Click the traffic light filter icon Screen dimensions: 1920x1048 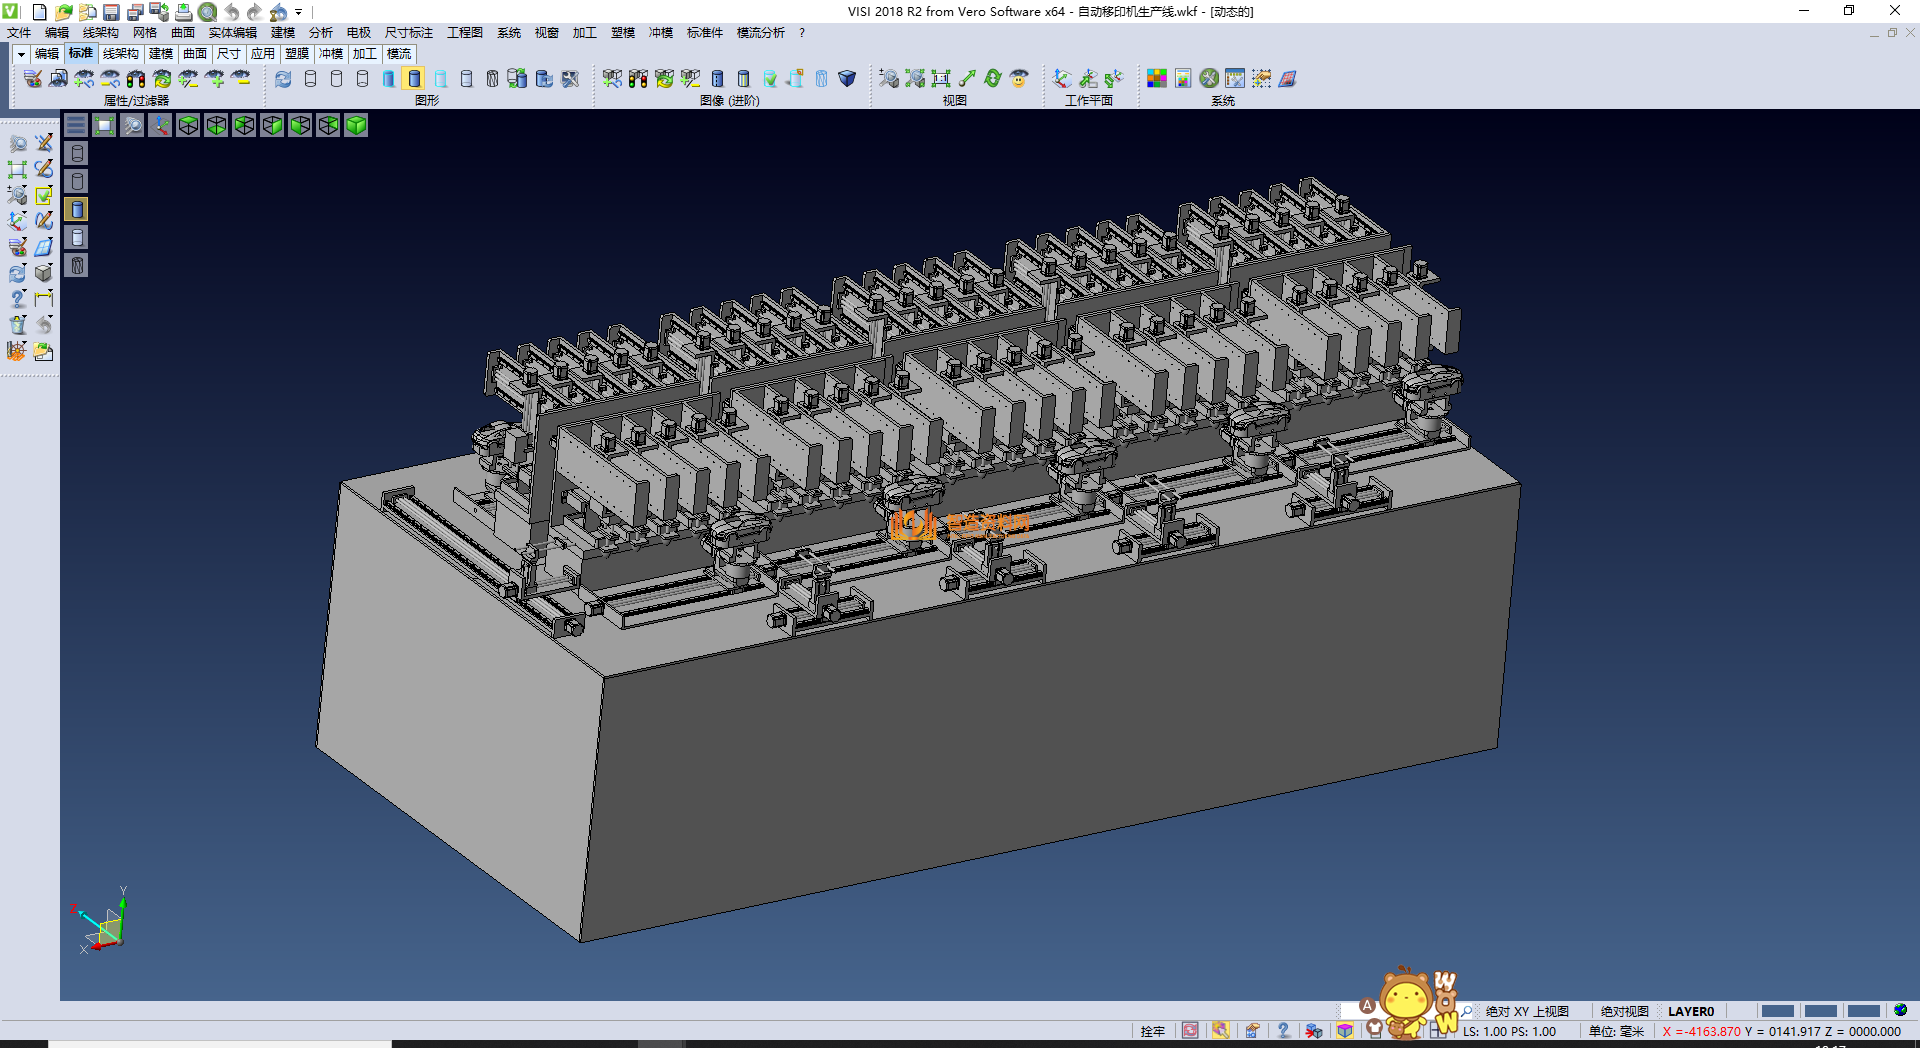(x=136, y=79)
